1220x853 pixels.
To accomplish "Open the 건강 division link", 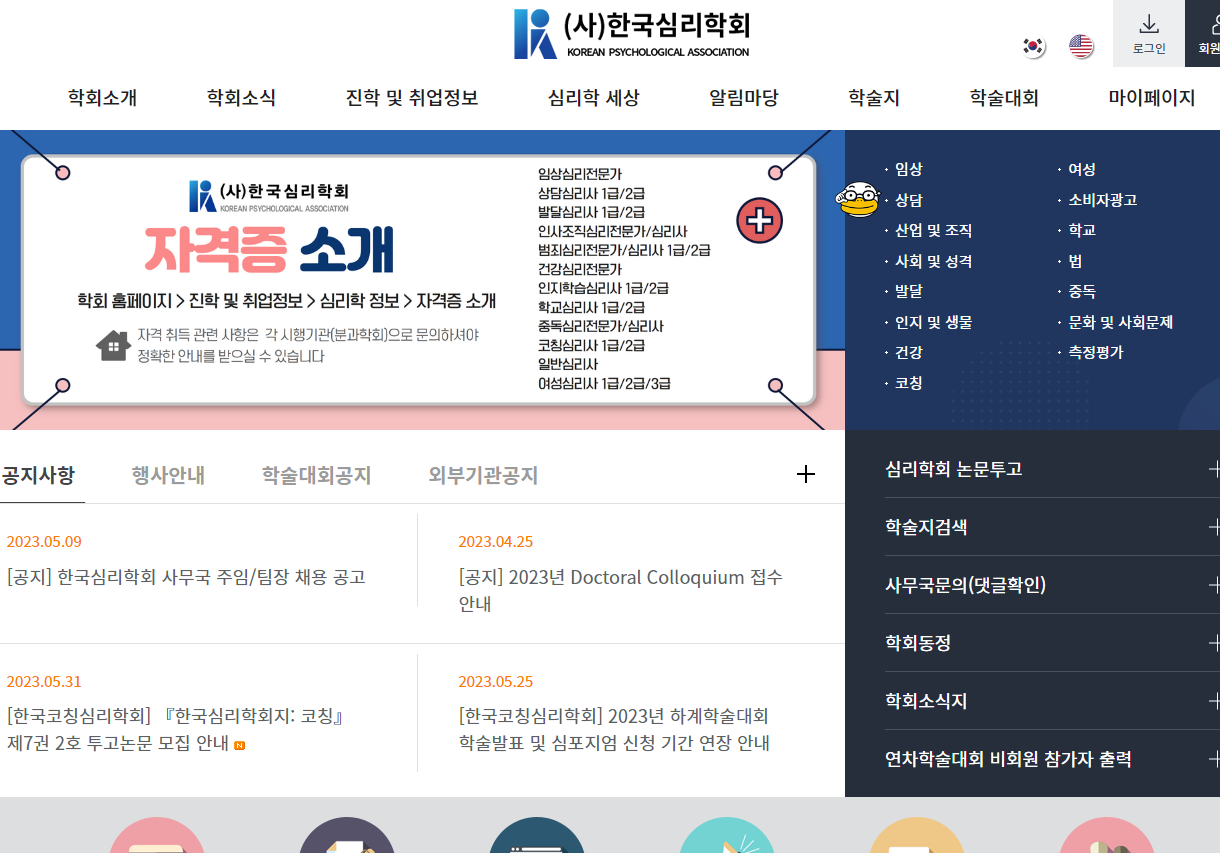I will tap(908, 352).
